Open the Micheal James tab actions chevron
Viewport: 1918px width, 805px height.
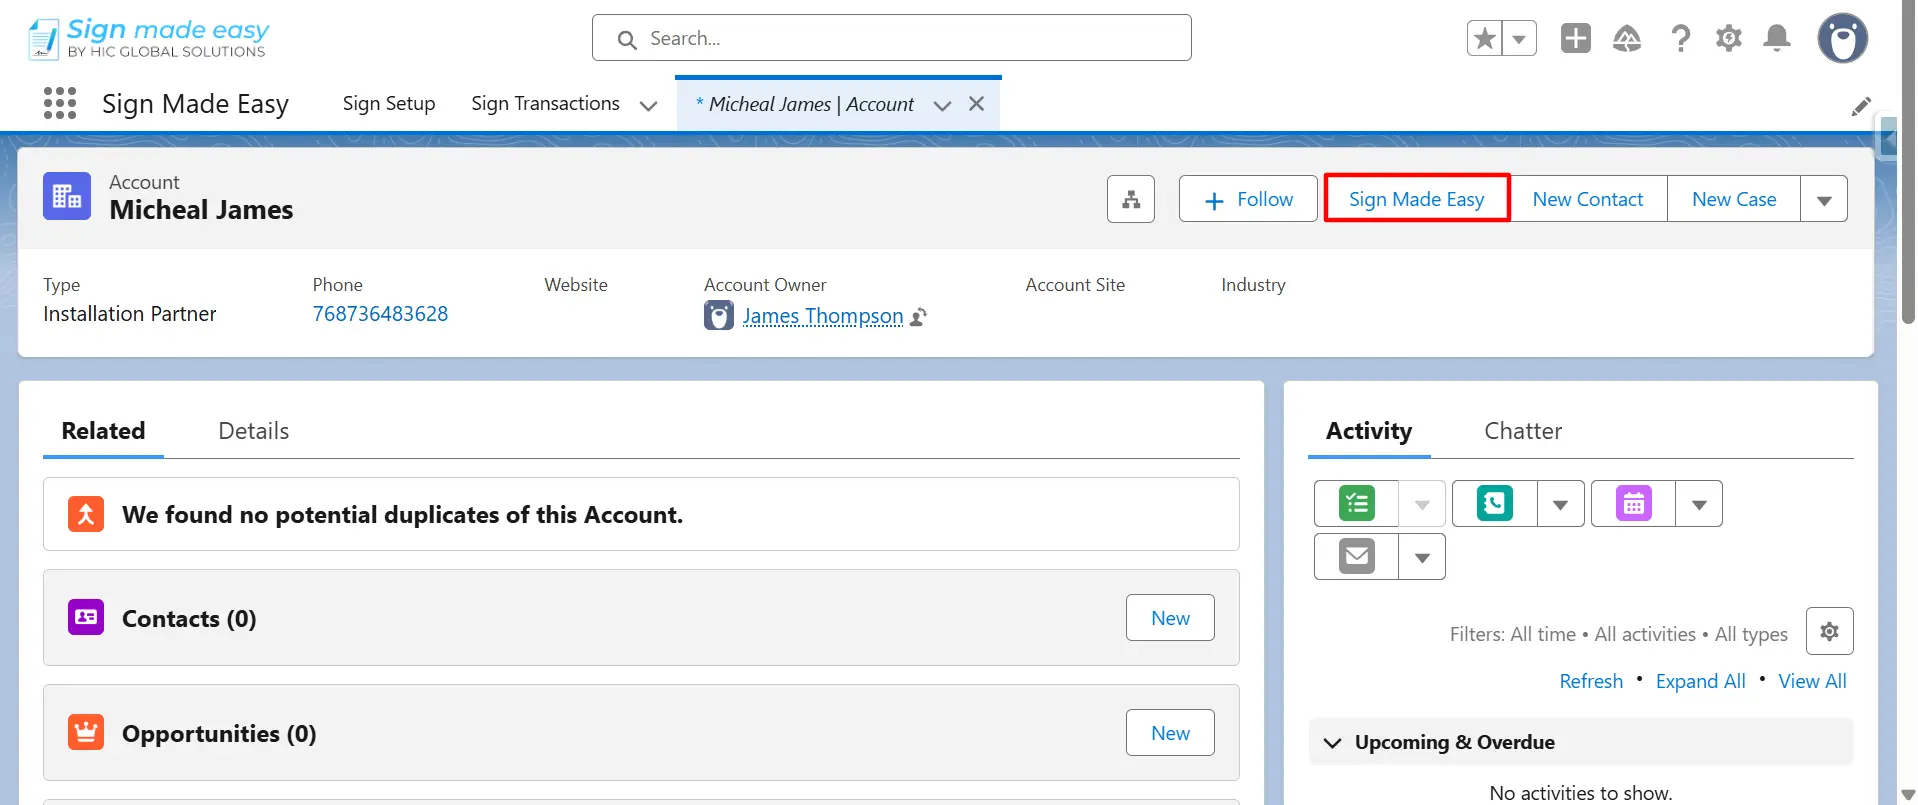942,105
